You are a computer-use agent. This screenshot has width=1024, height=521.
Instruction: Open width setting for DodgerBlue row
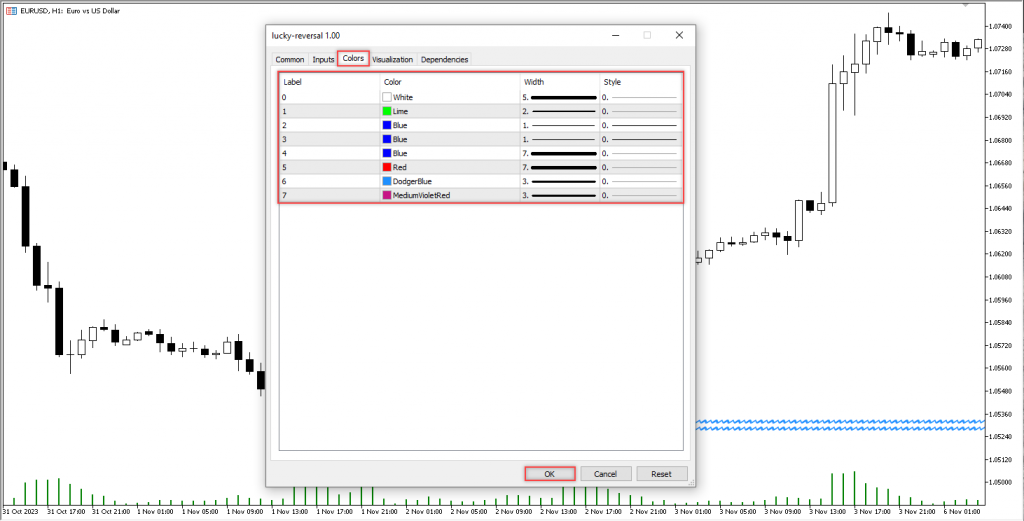[560, 182]
